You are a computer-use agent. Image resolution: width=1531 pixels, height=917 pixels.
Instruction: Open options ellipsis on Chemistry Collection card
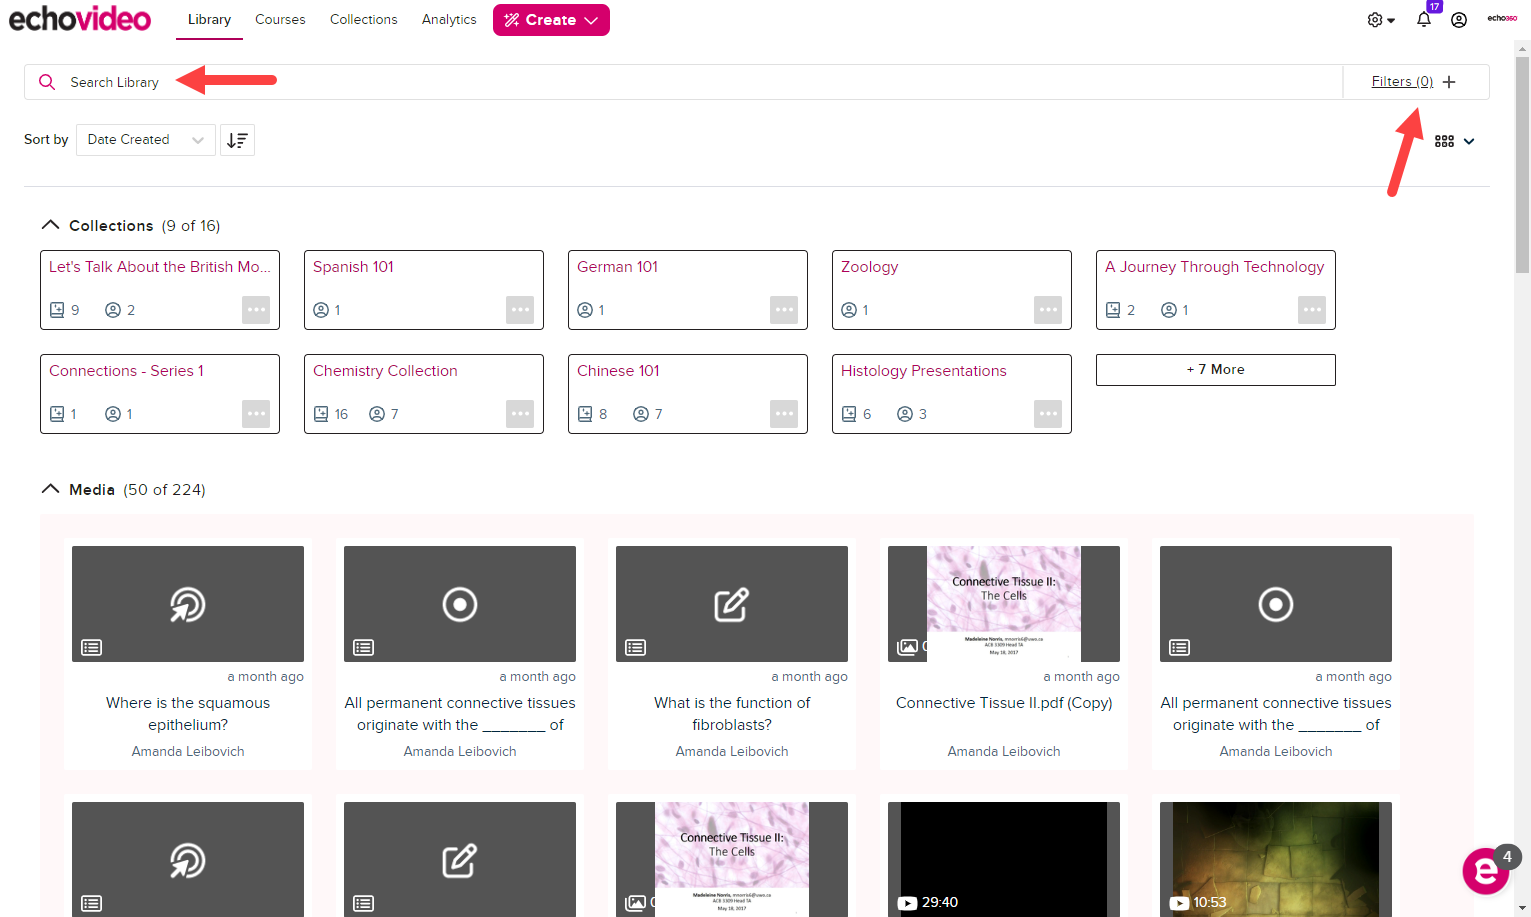(x=520, y=413)
